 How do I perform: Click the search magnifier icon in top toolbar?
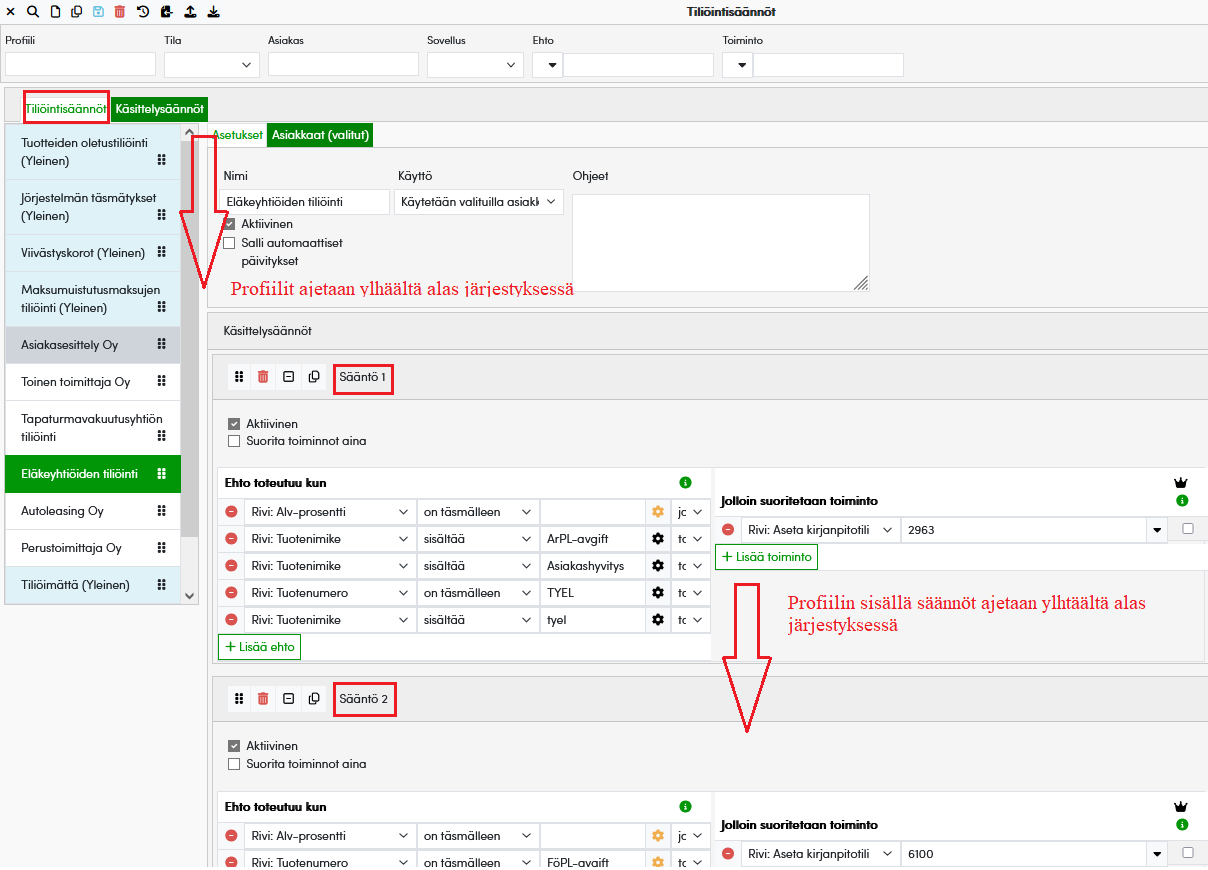[x=32, y=12]
